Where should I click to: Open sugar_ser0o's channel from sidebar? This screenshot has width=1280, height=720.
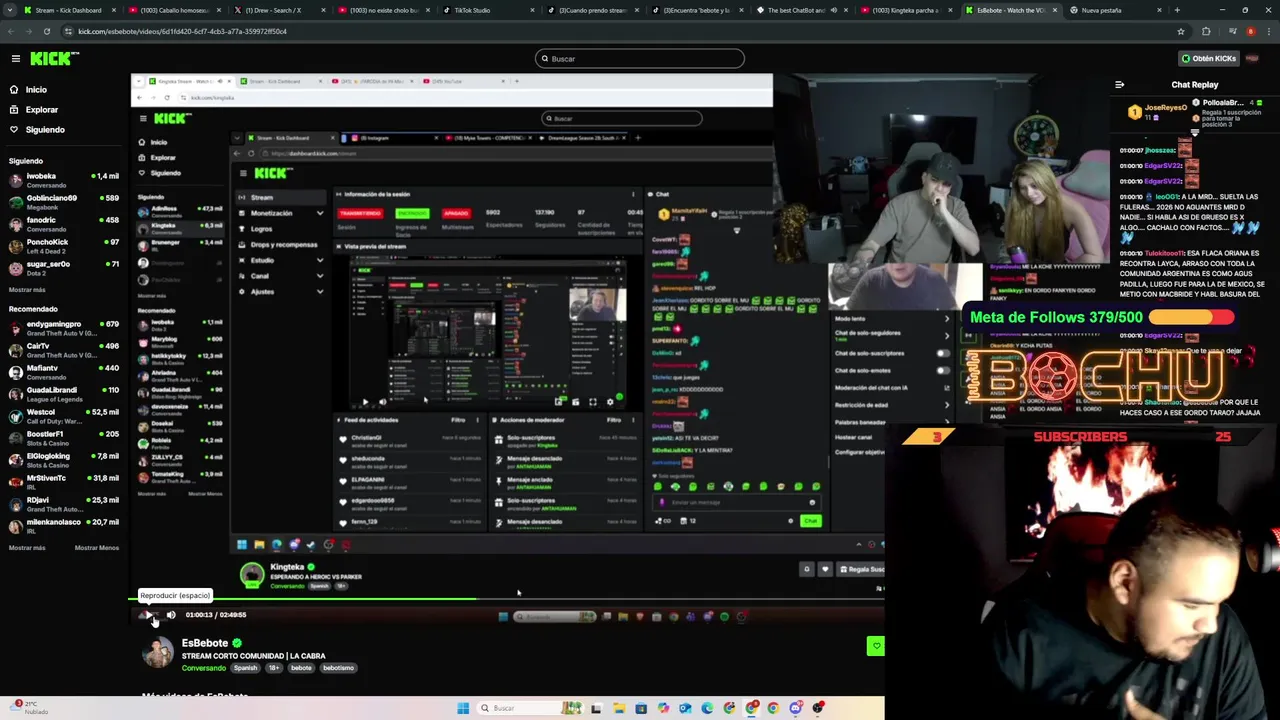pyautogui.click(x=64, y=268)
